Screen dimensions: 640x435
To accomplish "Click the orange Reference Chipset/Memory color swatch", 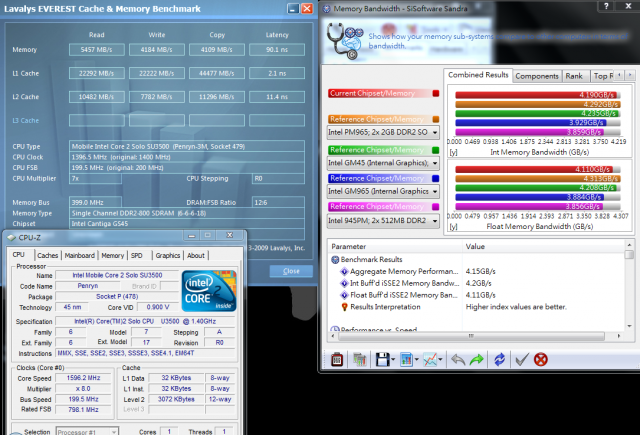I will (x=436, y=120).
